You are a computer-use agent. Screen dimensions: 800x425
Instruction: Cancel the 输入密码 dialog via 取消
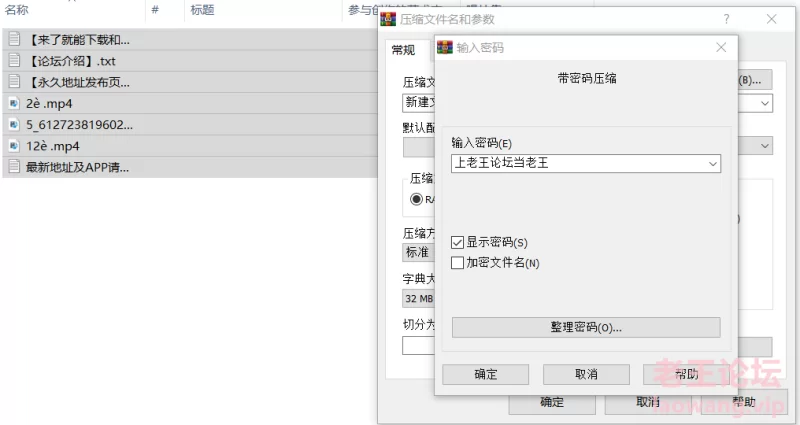point(586,374)
